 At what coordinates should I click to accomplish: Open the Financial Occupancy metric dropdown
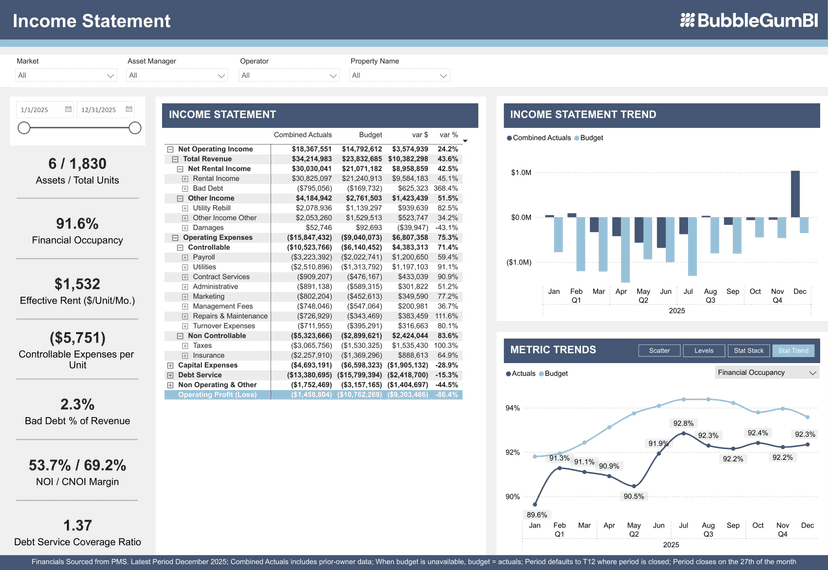click(x=767, y=372)
